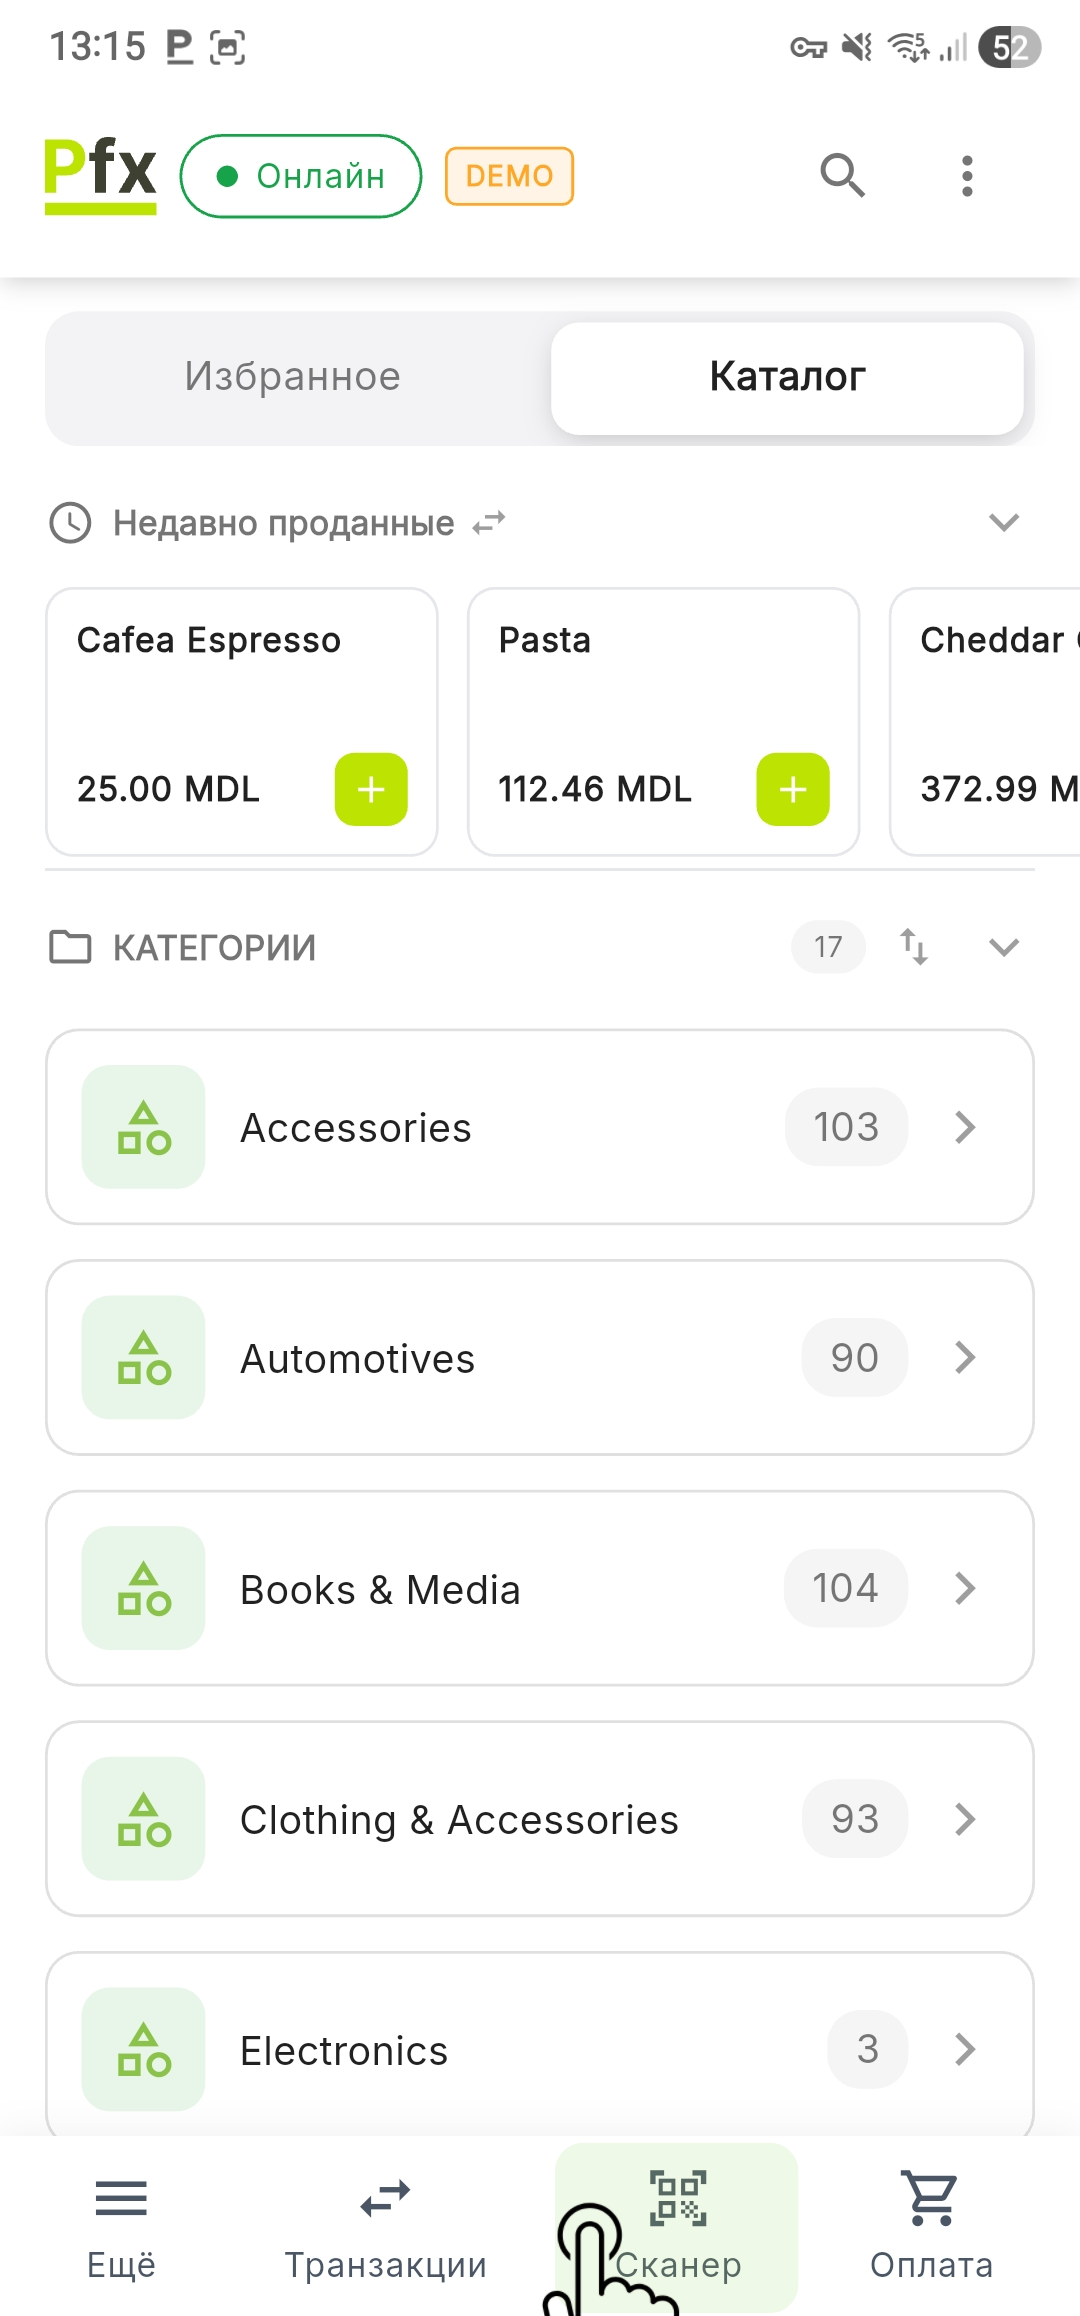Tap the Pfx logo
Image resolution: width=1080 pixels, height=2316 pixels.
coord(100,176)
